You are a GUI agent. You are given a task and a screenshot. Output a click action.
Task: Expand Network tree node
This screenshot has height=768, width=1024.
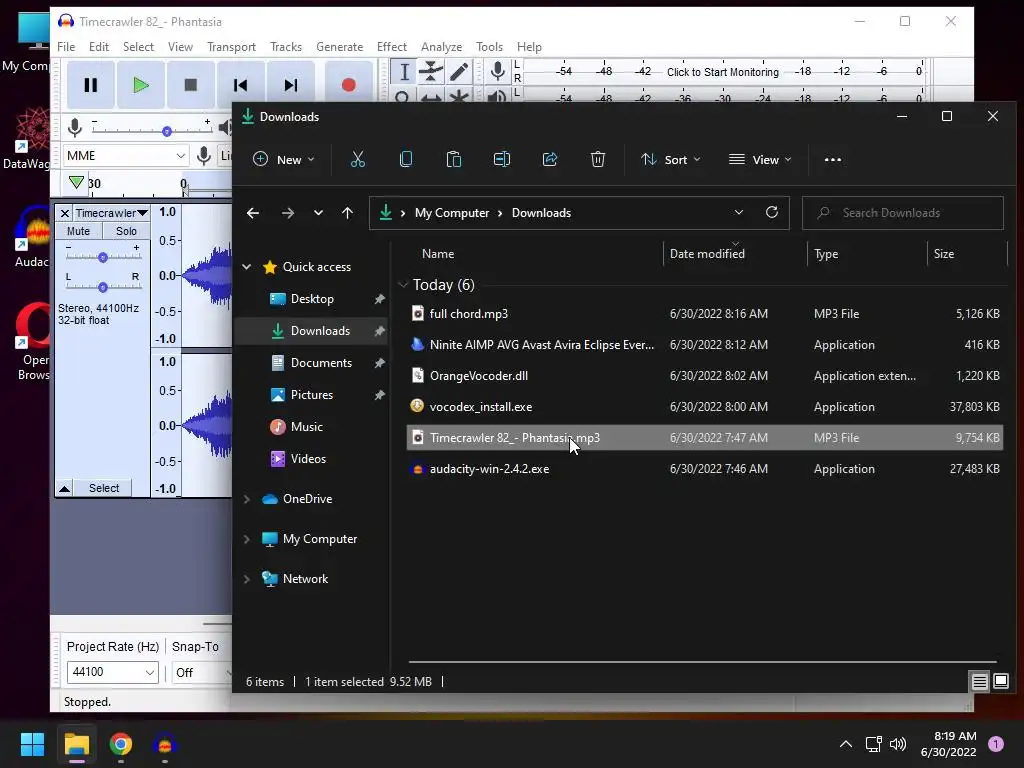pyautogui.click(x=247, y=579)
